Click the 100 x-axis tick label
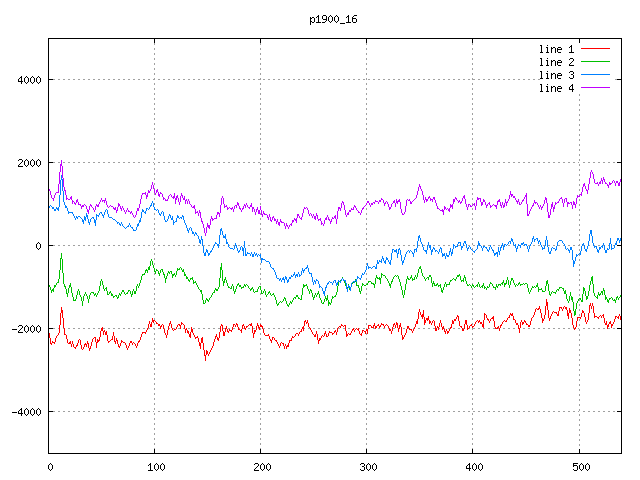640x480 pixels. 155,466
